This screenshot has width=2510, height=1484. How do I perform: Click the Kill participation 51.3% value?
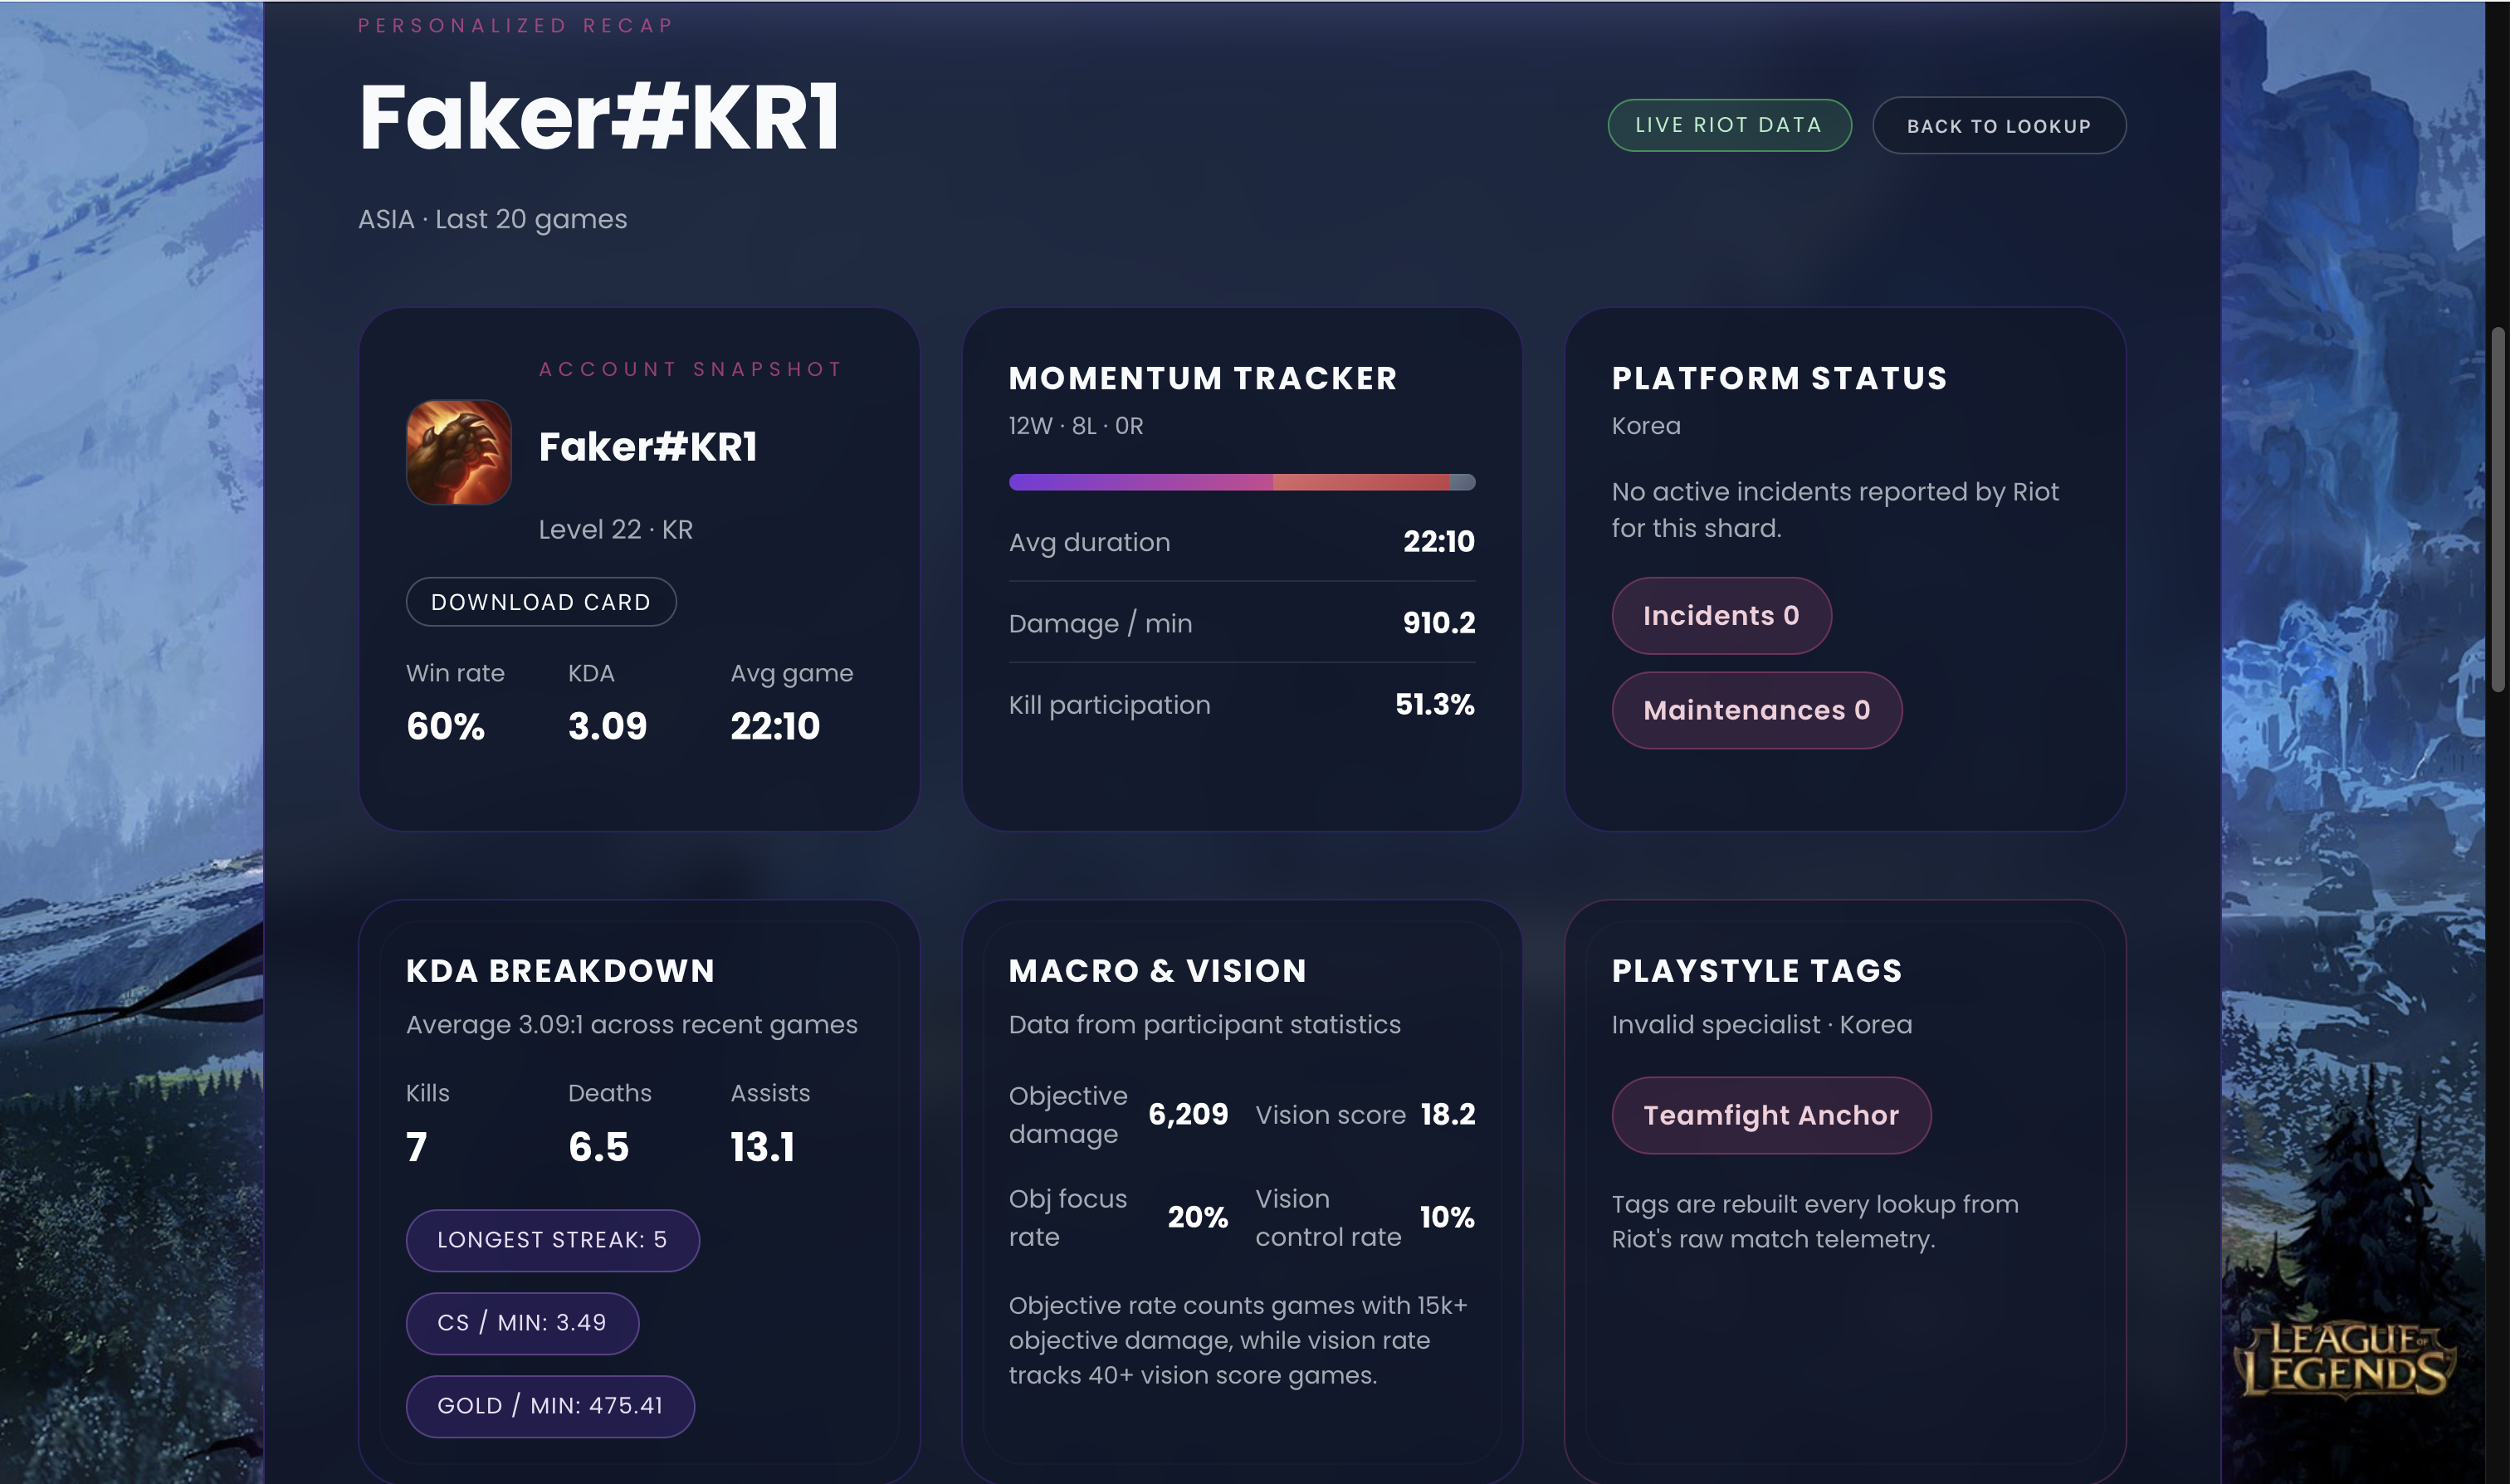(1434, 704)
